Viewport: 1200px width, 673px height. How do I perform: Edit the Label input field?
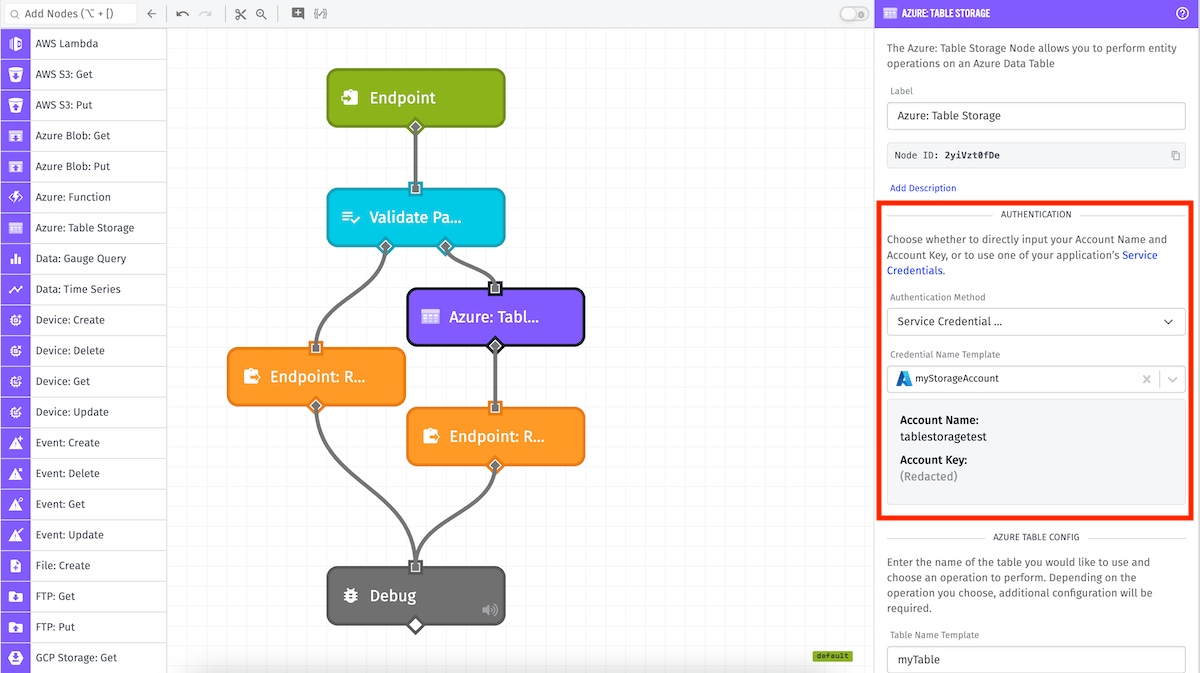pos(1036,116)
